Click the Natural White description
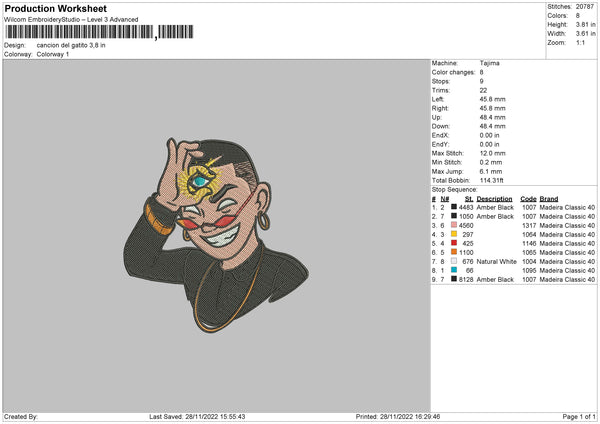The width and height of the screenshot is (600, 424). [x=496, y=262]
